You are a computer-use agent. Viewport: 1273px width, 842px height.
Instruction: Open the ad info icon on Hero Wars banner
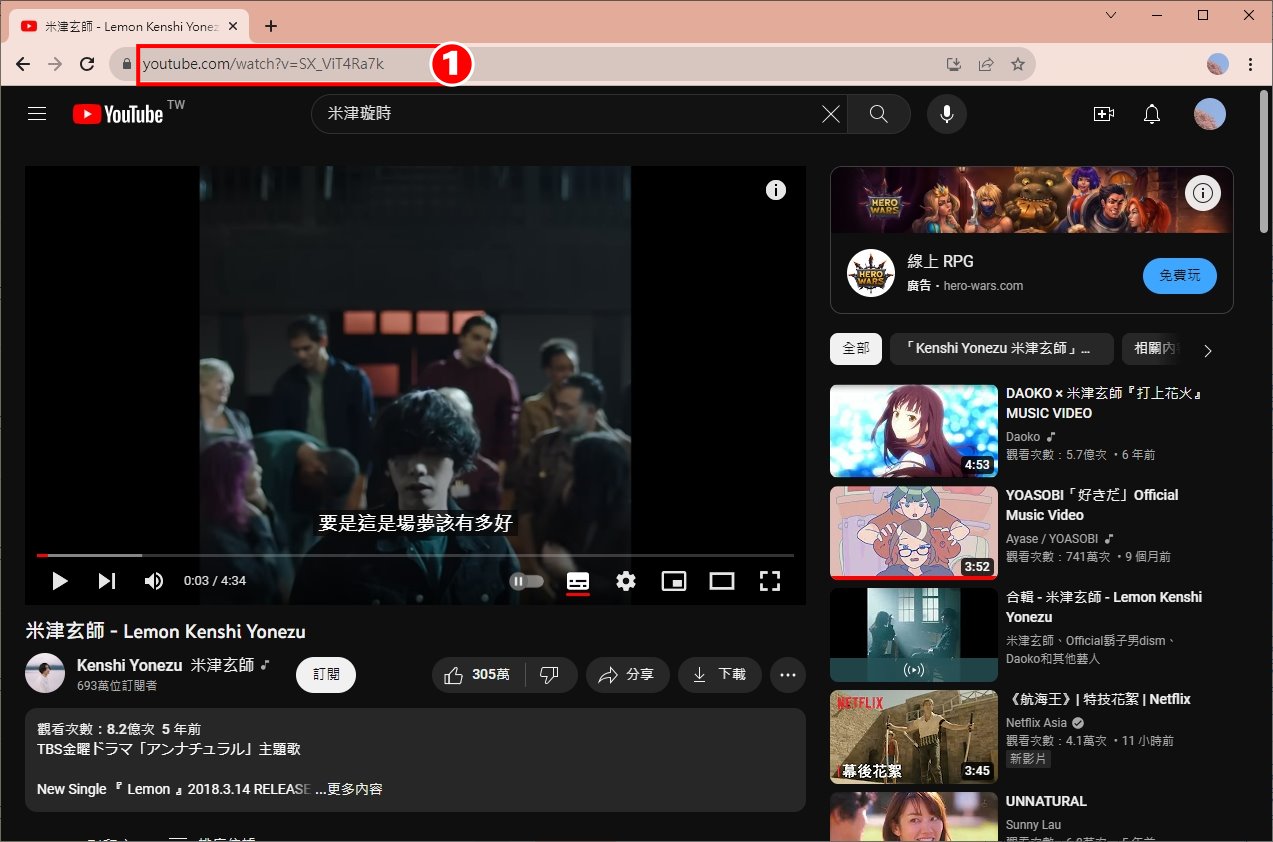click(1203, 192)
